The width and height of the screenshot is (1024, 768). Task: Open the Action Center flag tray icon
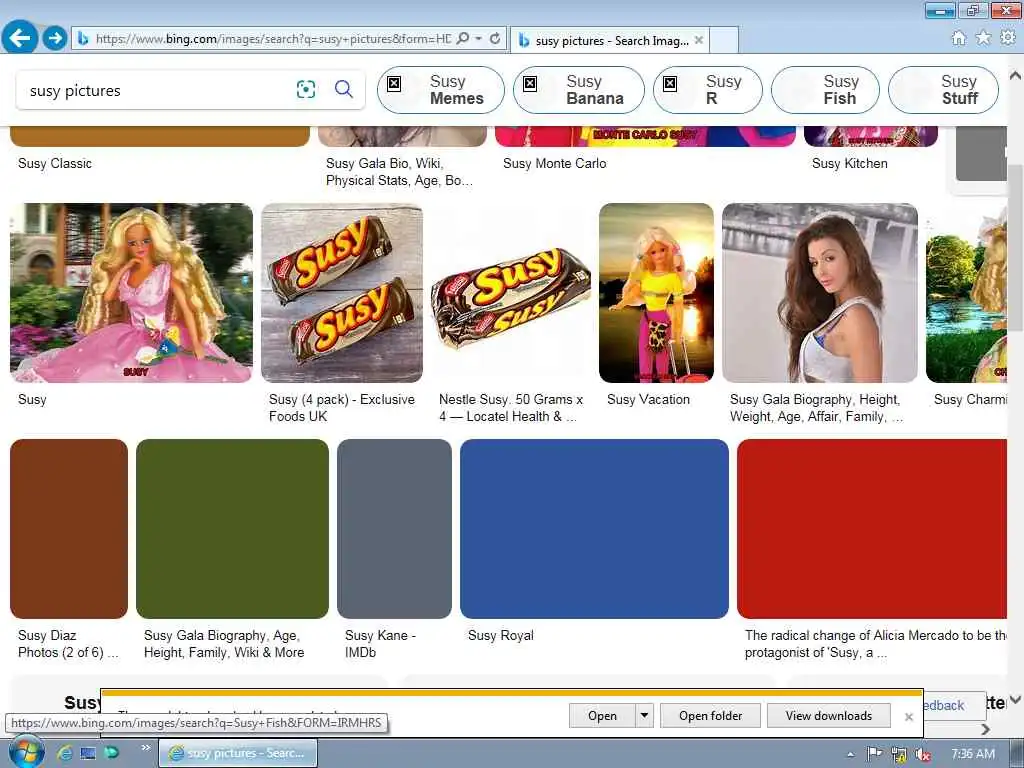pos(874,754)
